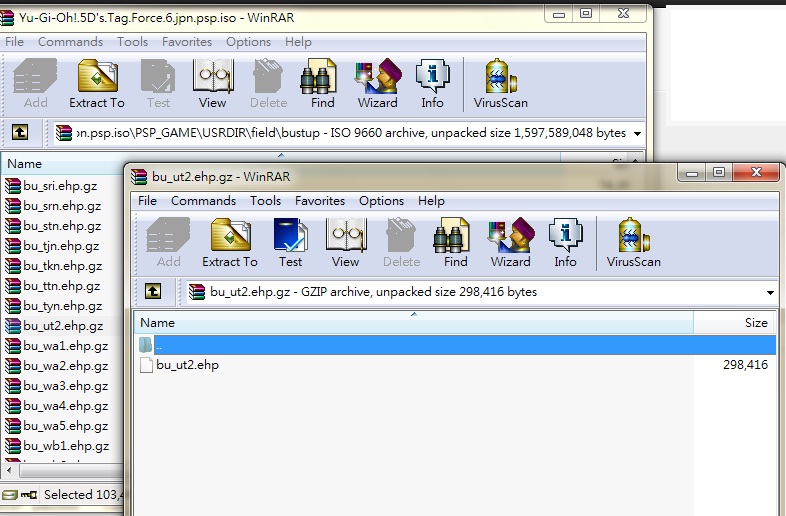Go up one level in Yu-Gi-Oh iso window
This screenshot has height=516, width=786.
20,132
